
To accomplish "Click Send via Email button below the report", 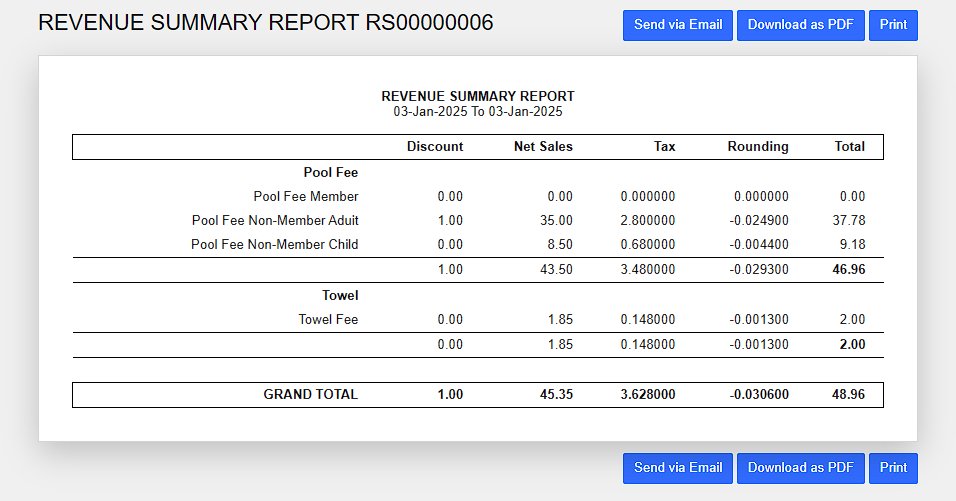I will [677, 468].
